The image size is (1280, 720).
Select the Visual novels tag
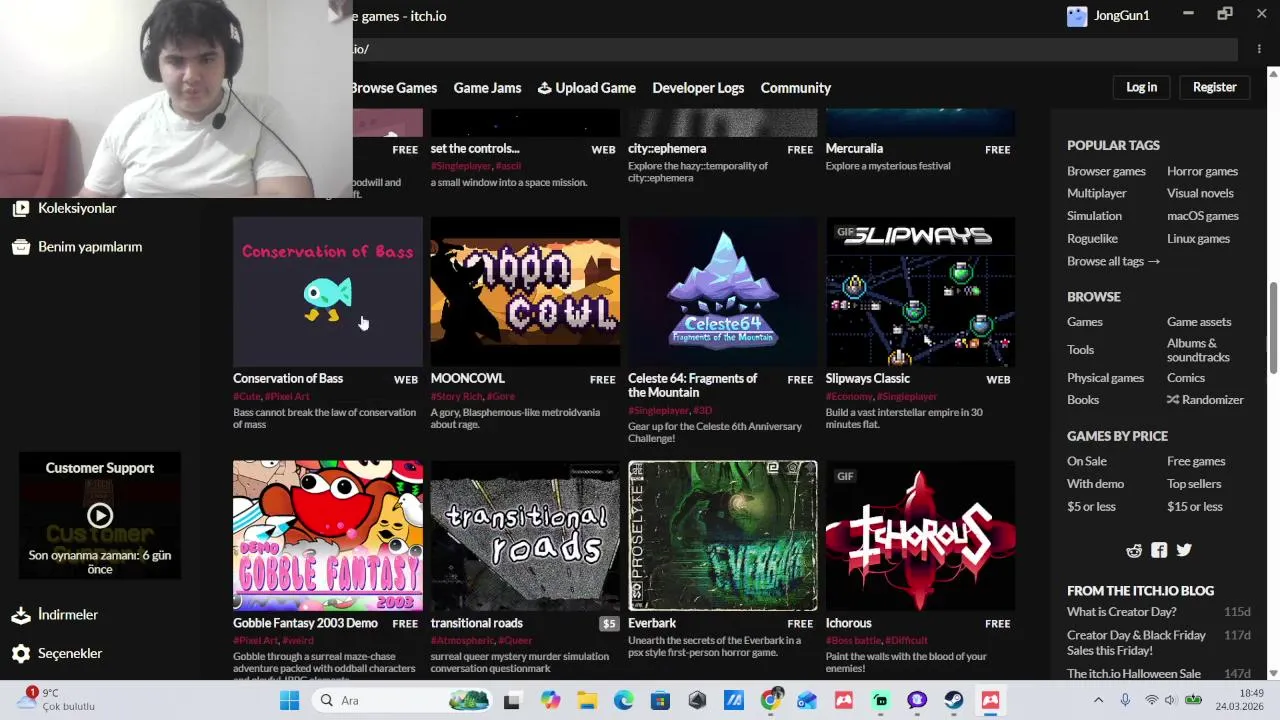1200,193
